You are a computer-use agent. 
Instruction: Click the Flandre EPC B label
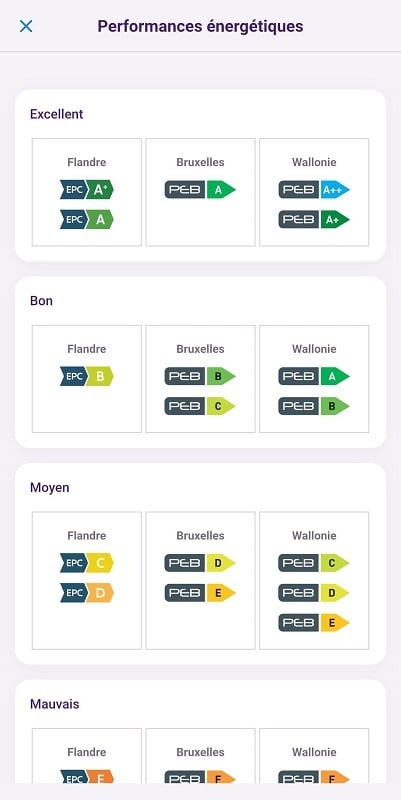[x=87, y=376]
